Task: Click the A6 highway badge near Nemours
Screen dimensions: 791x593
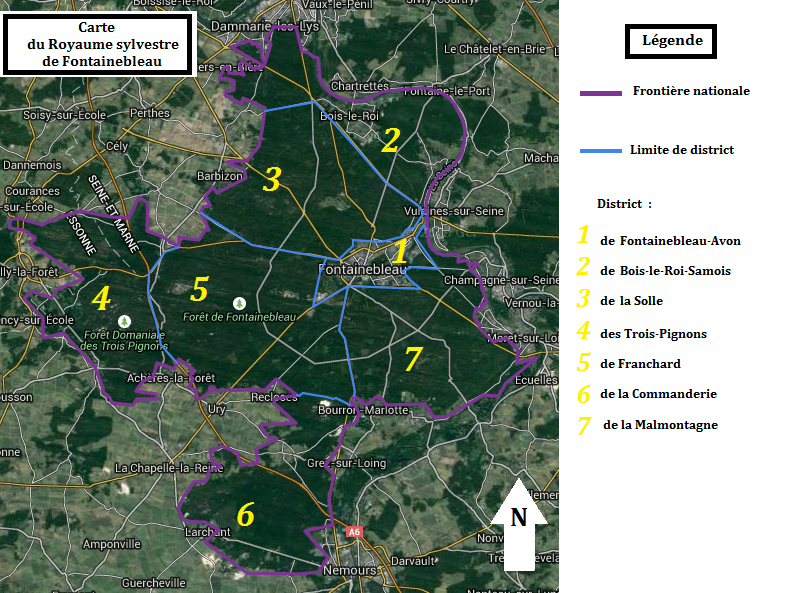Action: (353, 533)
